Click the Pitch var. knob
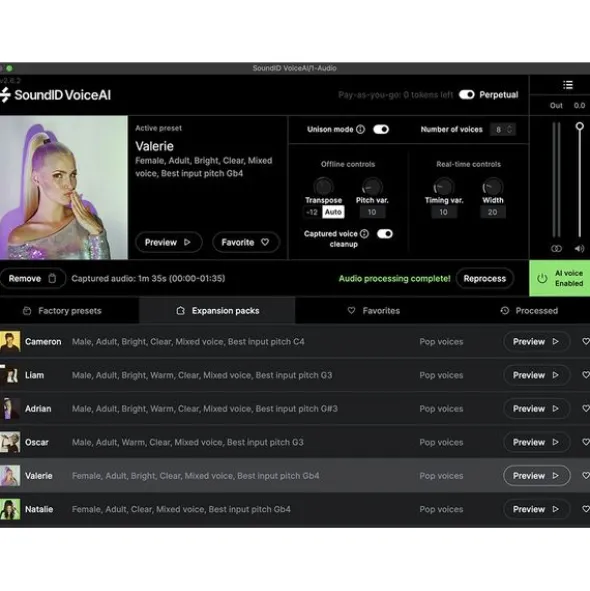This screenshot has width=590, height=591. (372, 187)
